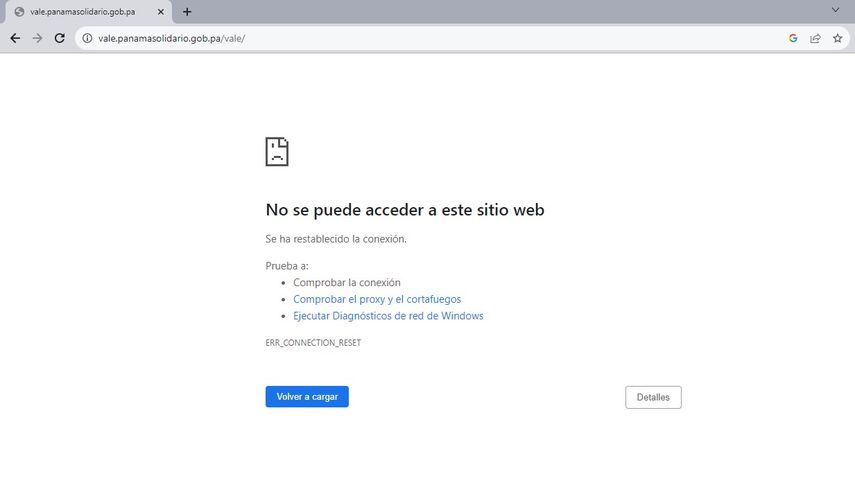Click the globe favicon on the tab
The width and height of the screenshot is (855, 503).
point(19,12)
